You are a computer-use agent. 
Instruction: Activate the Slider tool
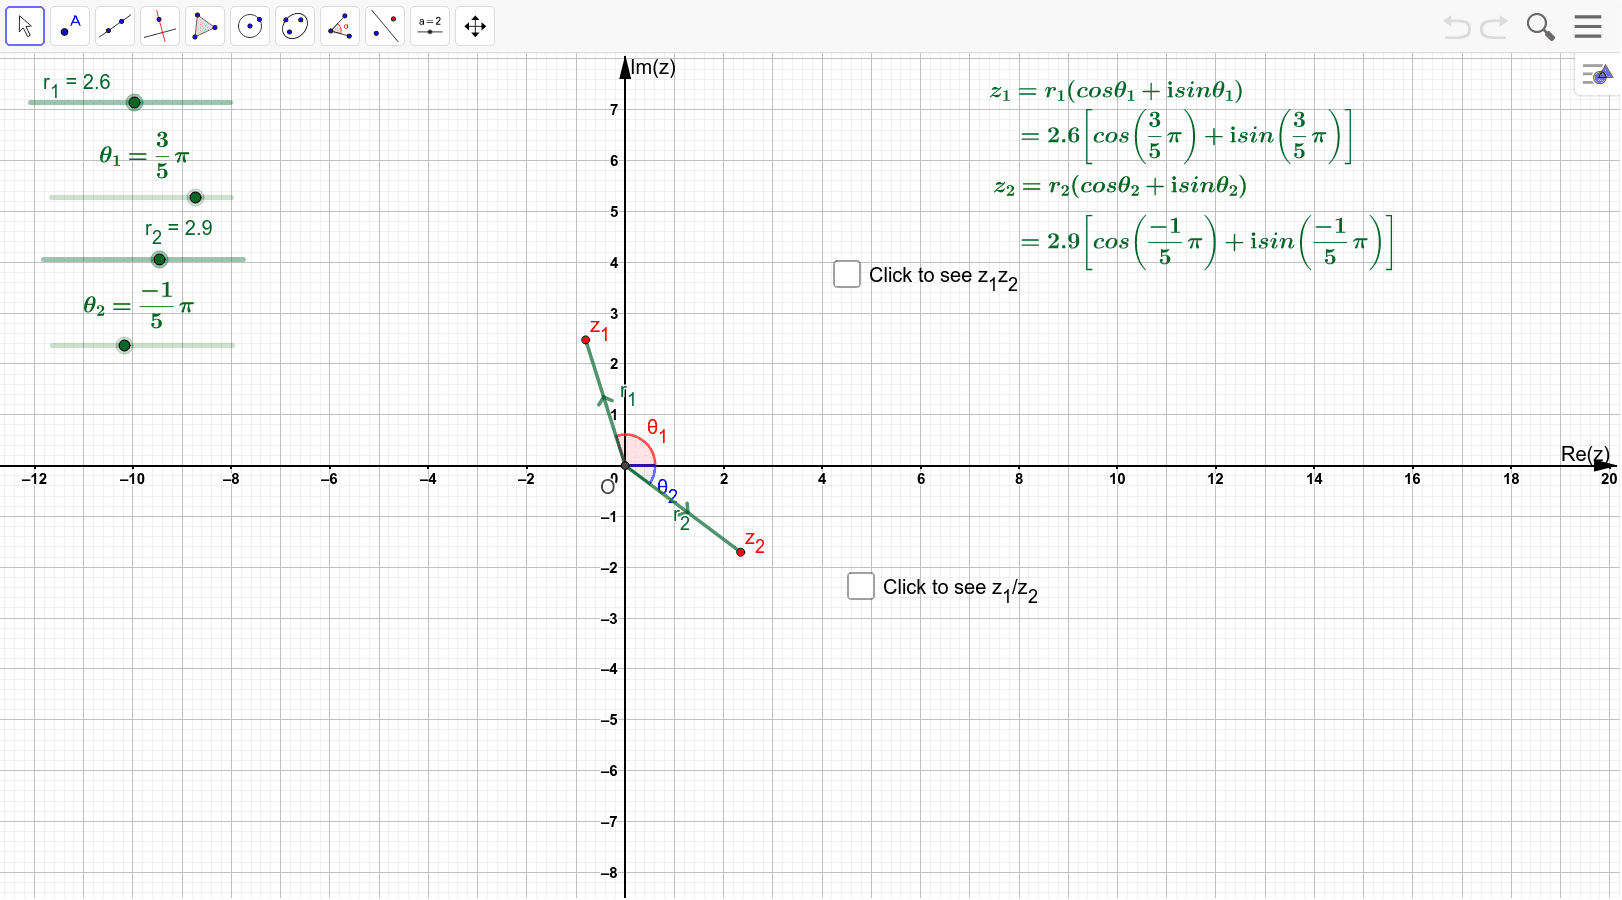[x=430, y=26]
